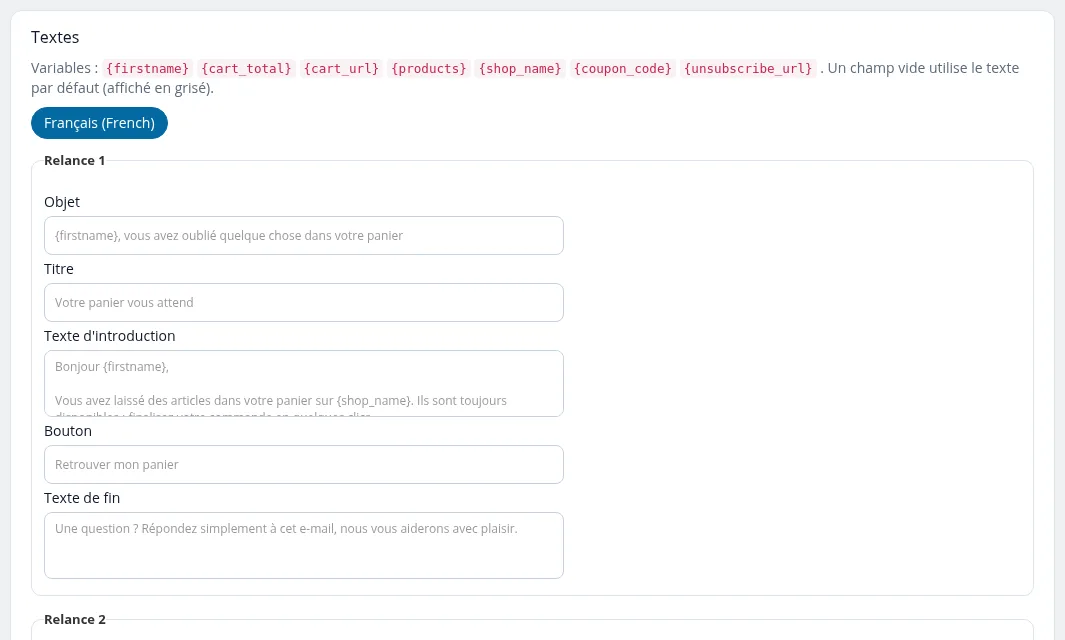Click the Texte de fin textarea

304,546
